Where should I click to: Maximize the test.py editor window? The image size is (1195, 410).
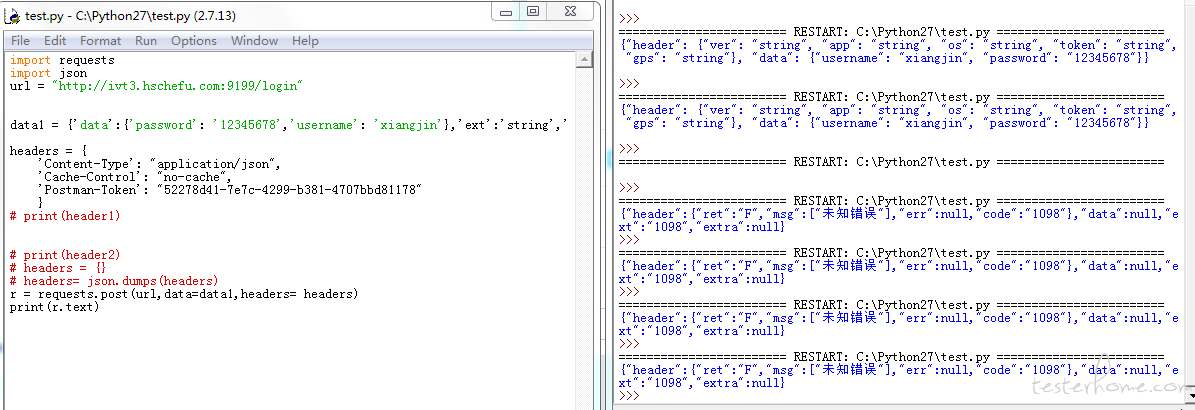coord(533,11)
